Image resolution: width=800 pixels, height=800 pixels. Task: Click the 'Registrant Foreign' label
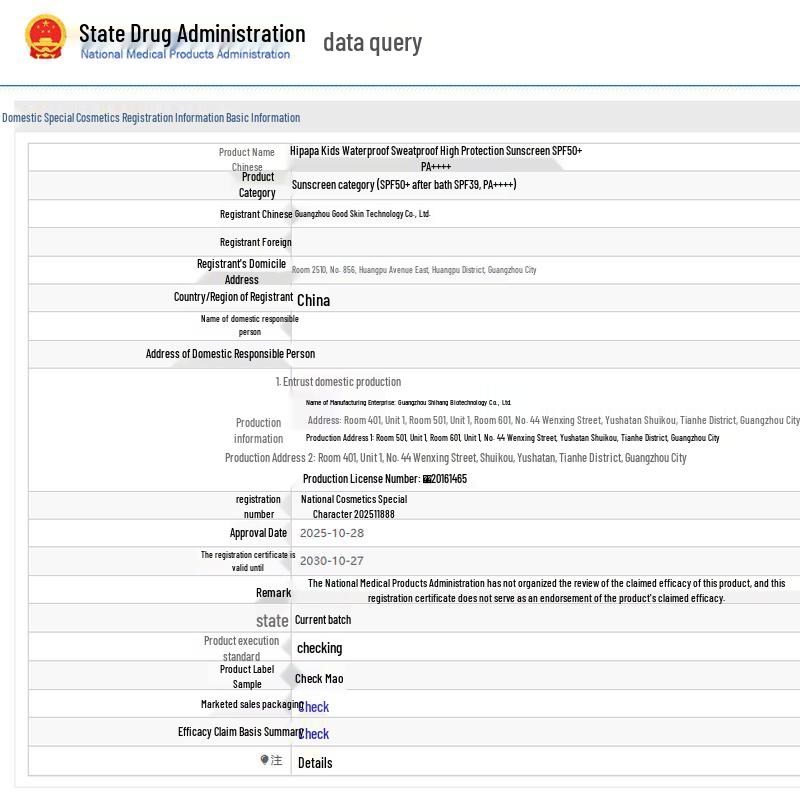tap(256, 242)
